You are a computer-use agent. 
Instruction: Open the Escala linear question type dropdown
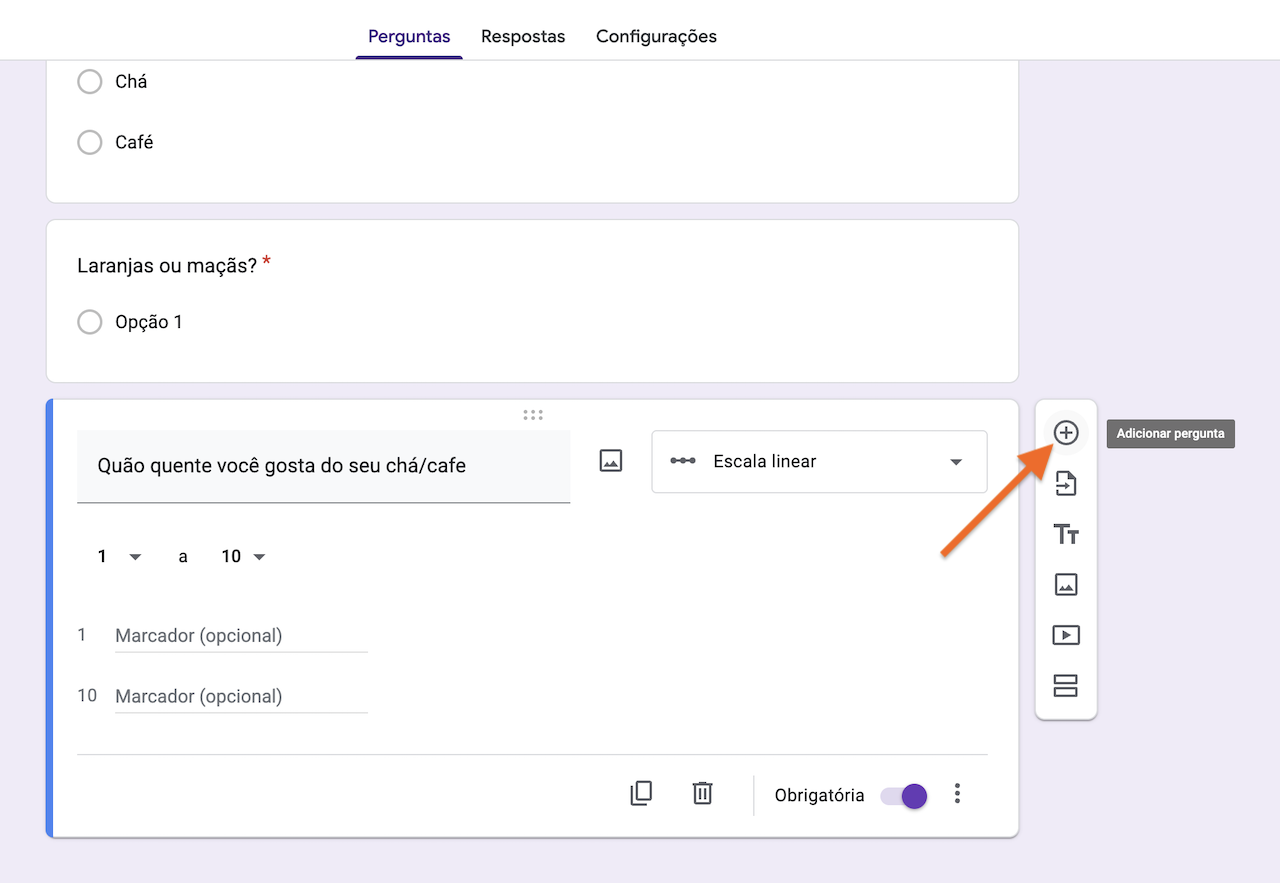click(x=818, y=461)
